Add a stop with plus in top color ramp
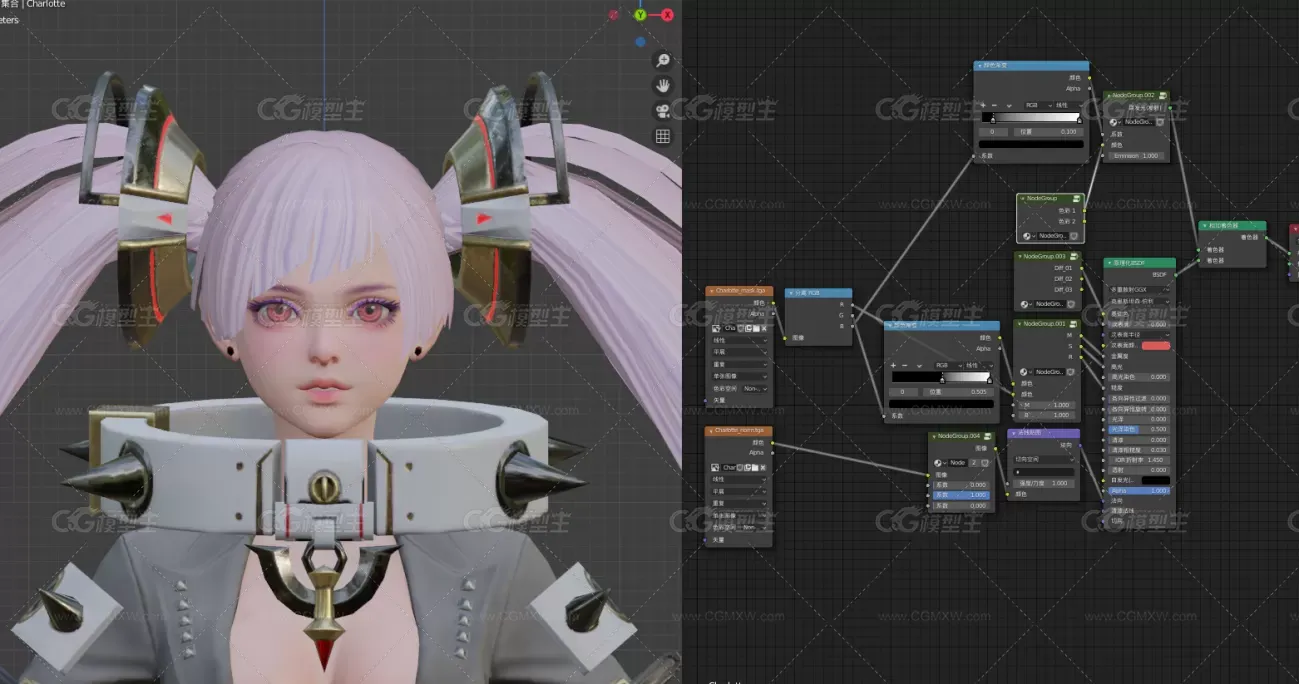 (x=983, y=105)
